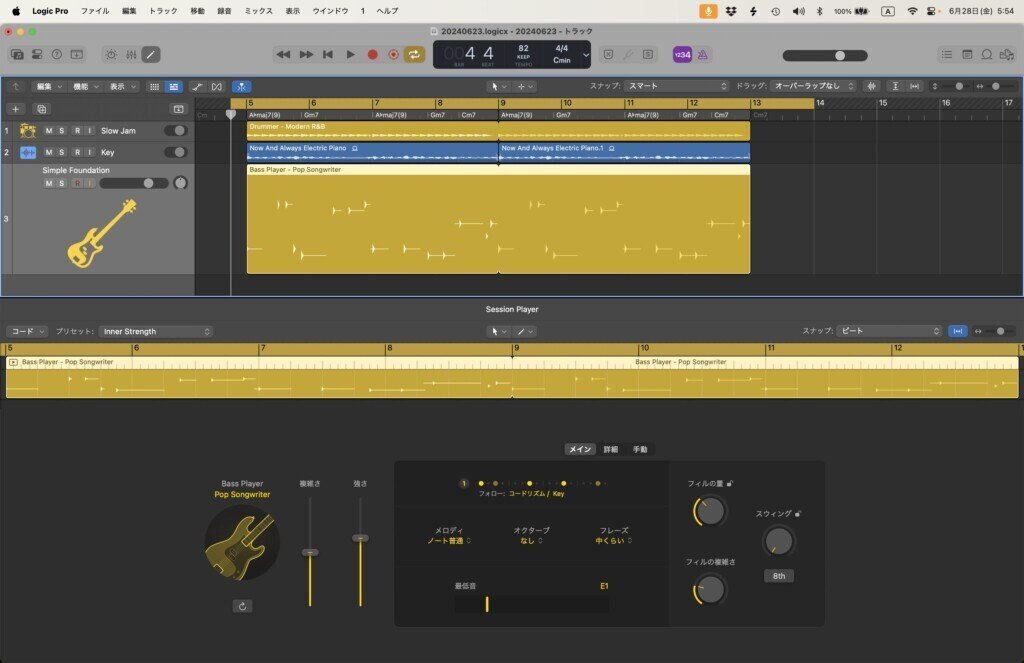
Task: Open the 表示 menu in tracks area
Action: (x=122, y=87)
